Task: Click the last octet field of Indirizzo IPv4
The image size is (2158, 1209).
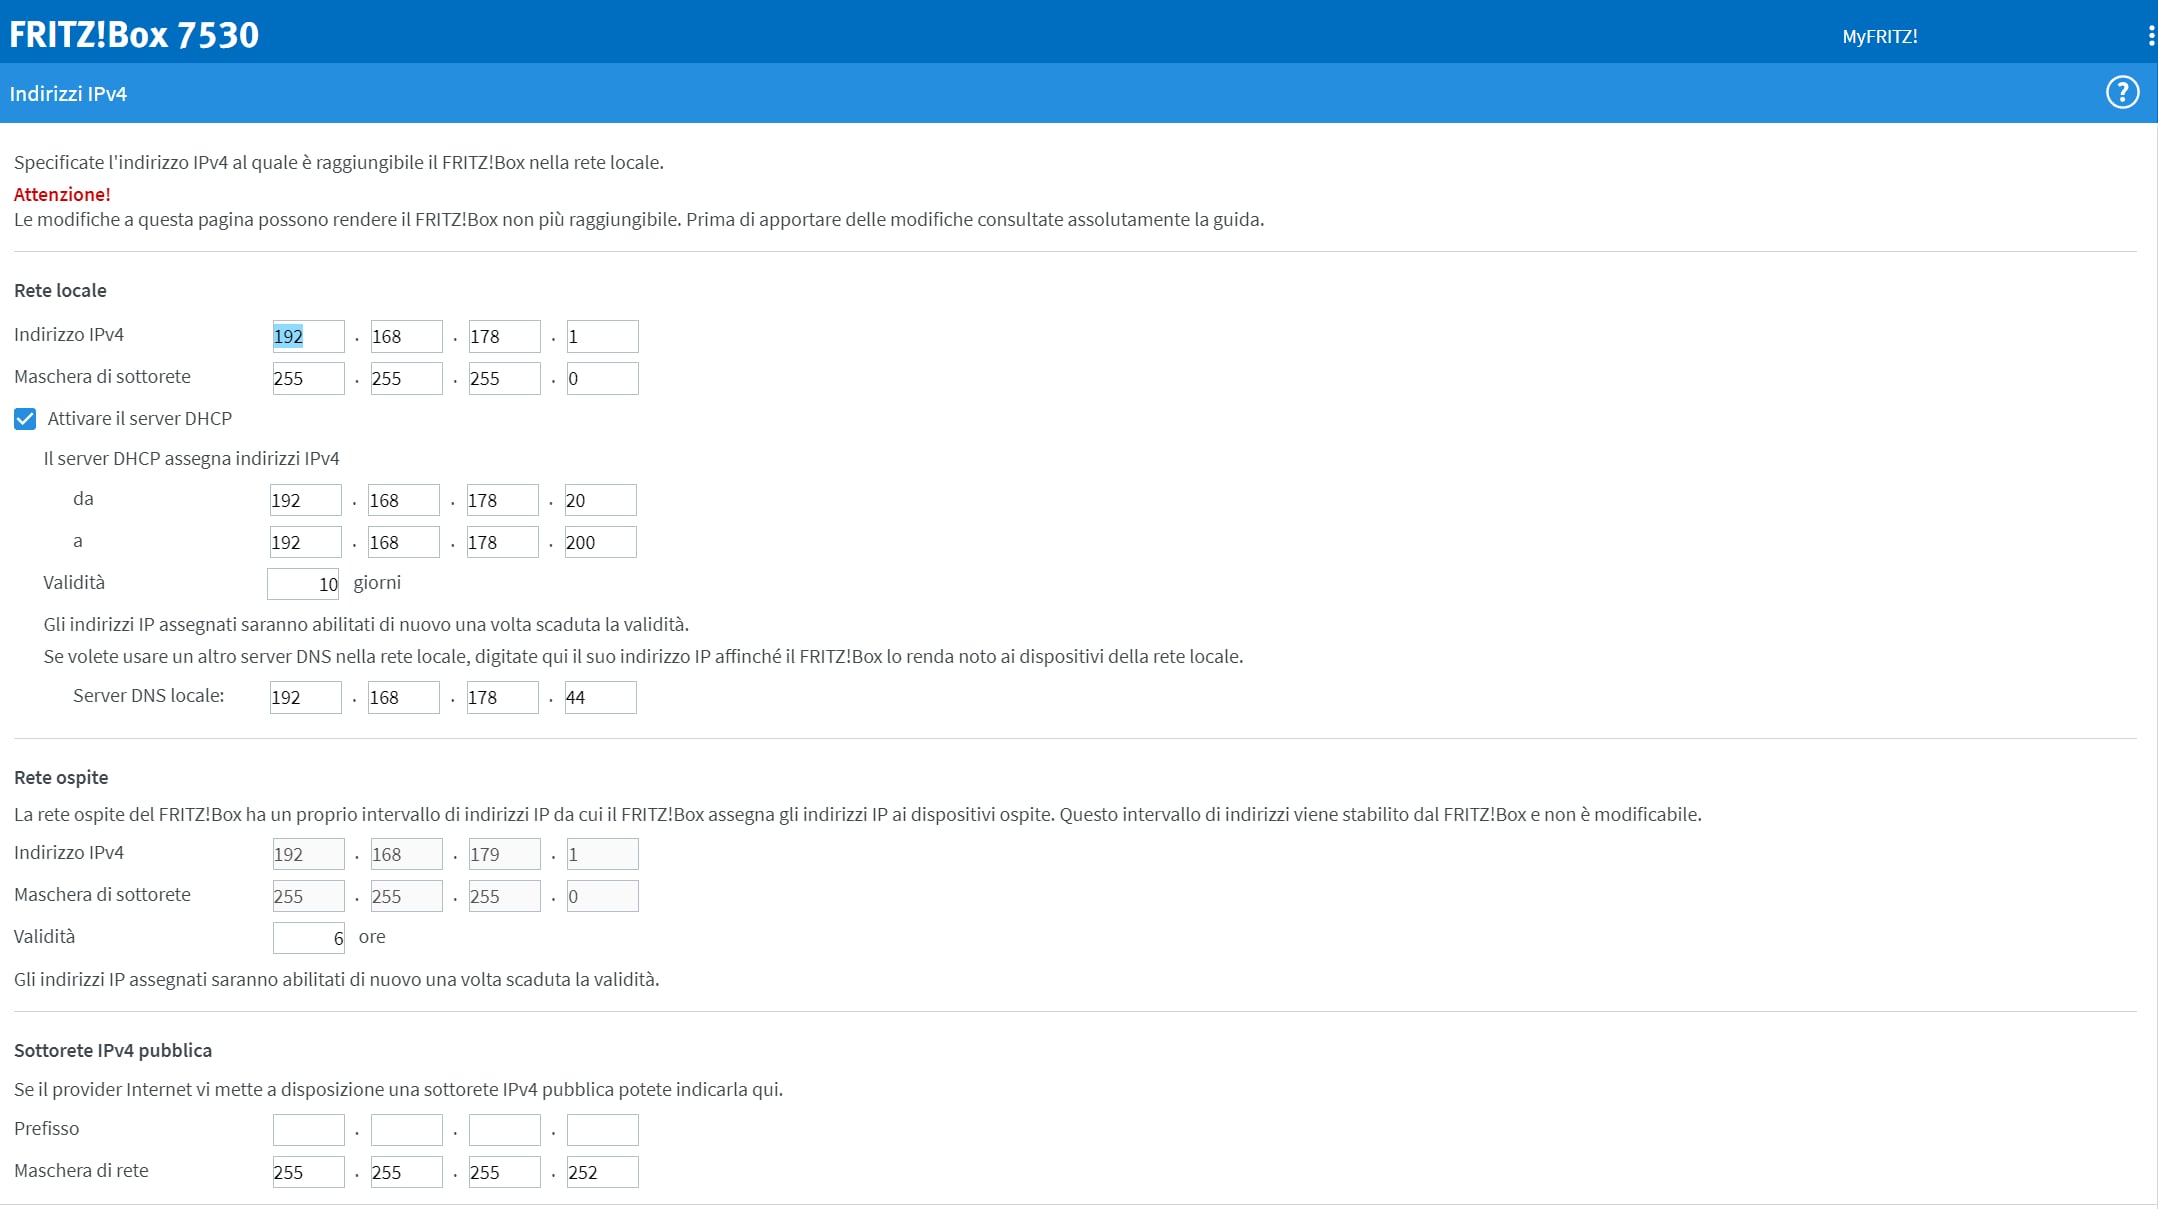Action: point(602,337)
